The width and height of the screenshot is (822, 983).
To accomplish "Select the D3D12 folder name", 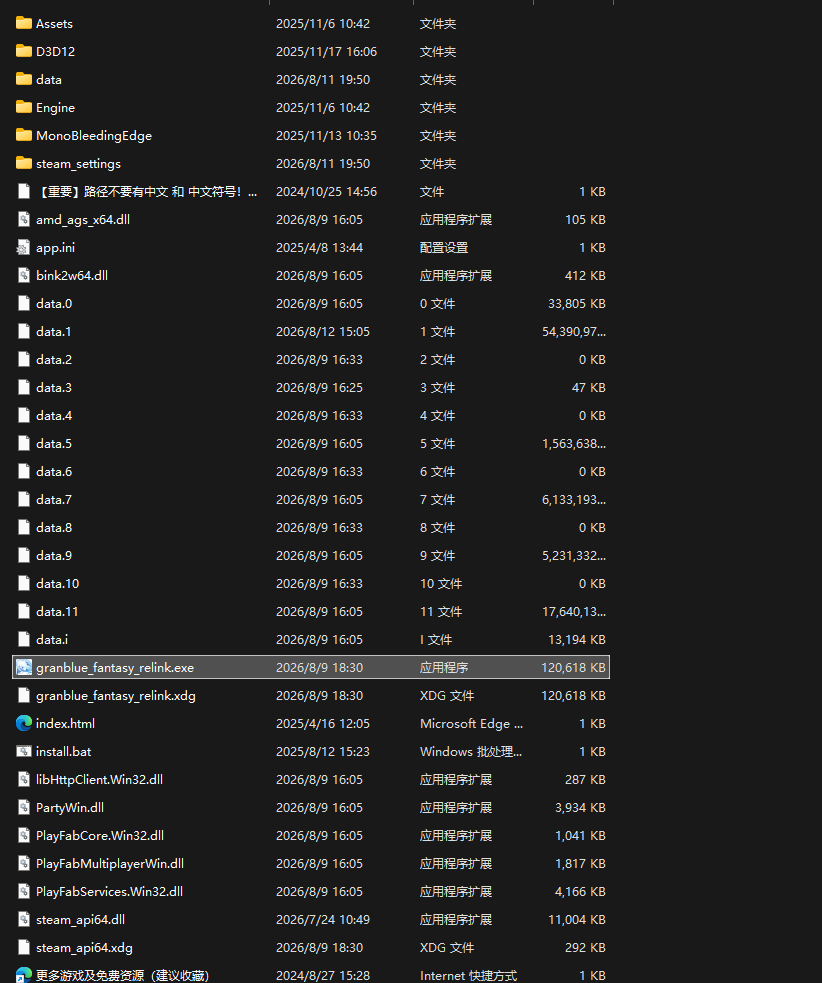I will pos(55,51).
